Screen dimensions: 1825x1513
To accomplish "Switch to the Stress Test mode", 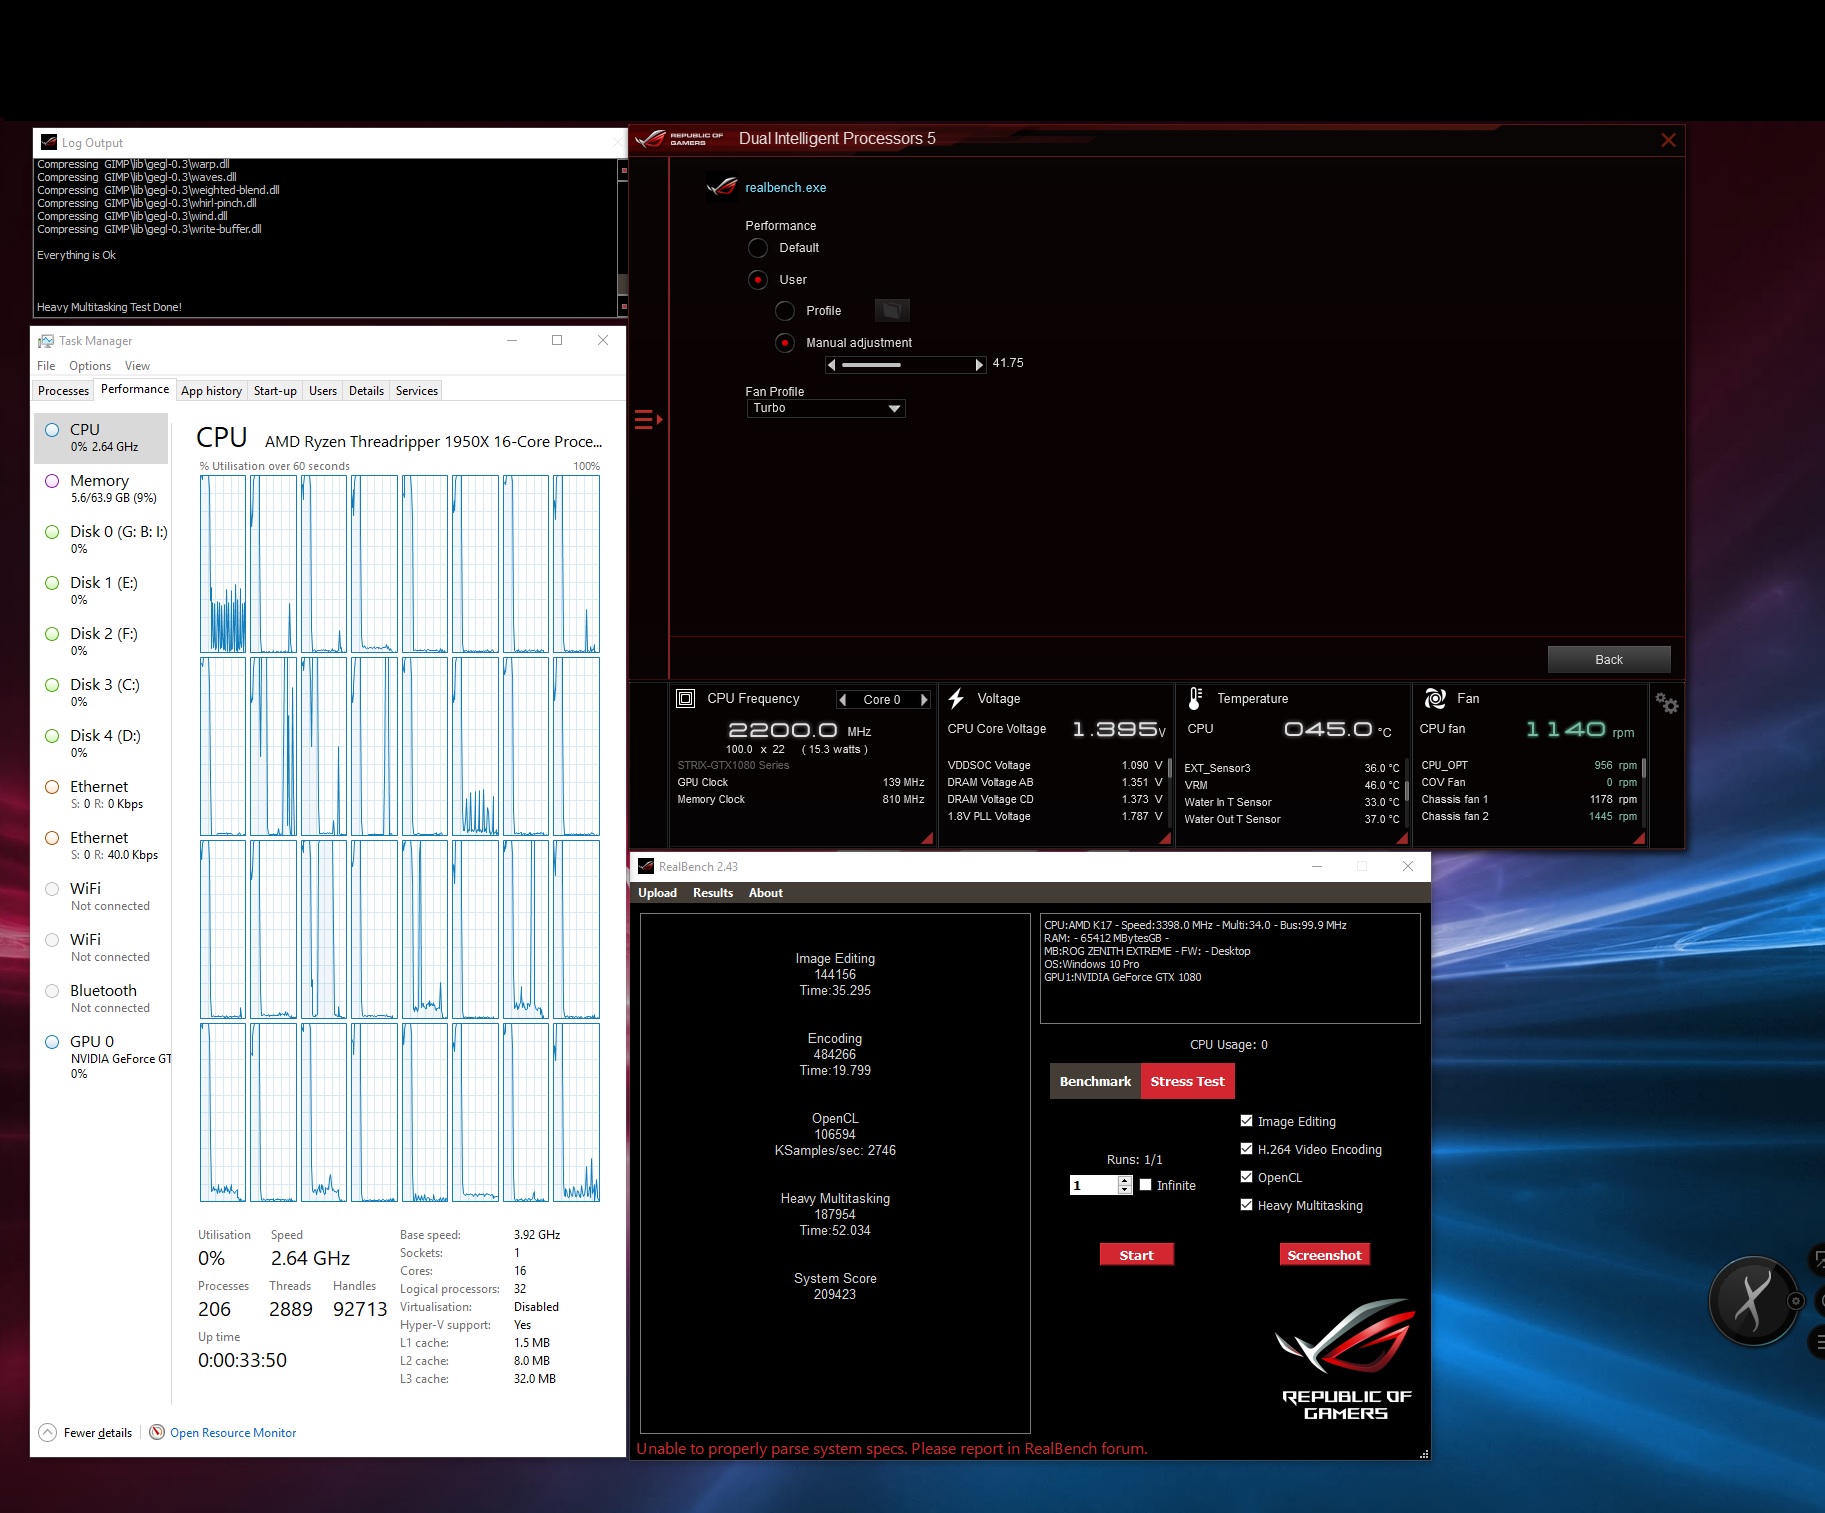I will [1187, 1081].
